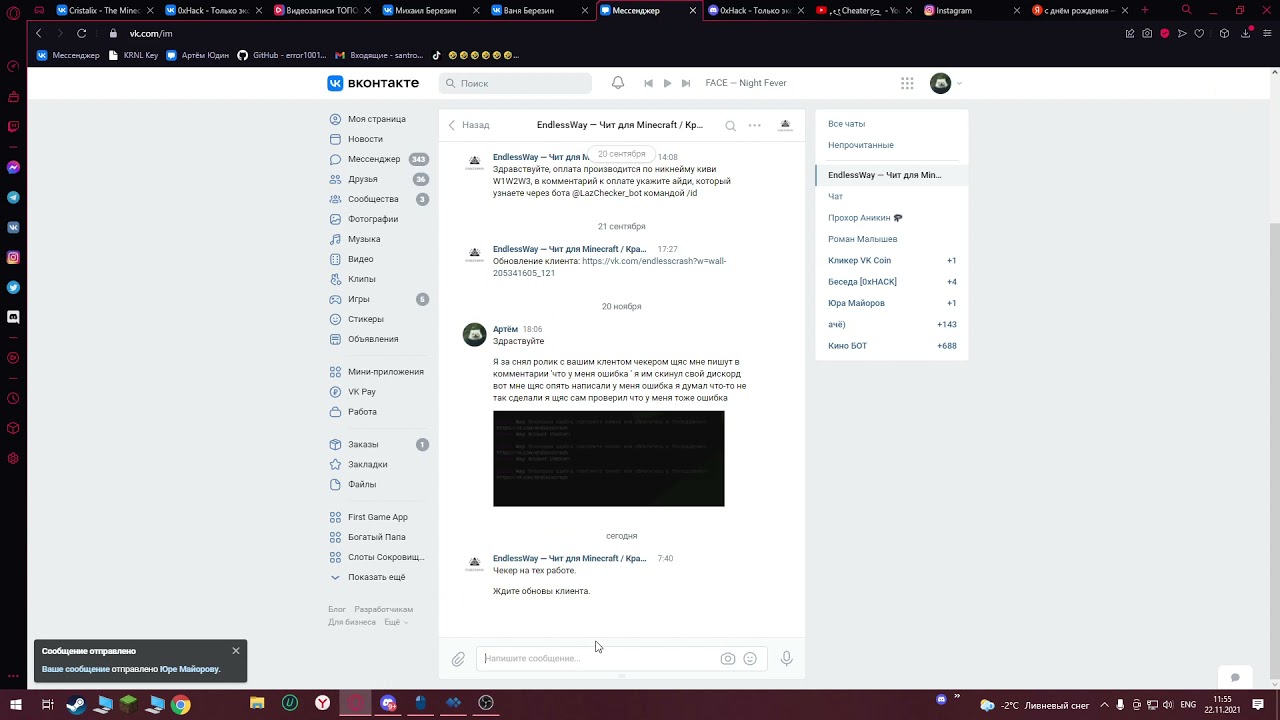
Task: Open the Юра Майоров chat
Action: click(x=892, y=303)
